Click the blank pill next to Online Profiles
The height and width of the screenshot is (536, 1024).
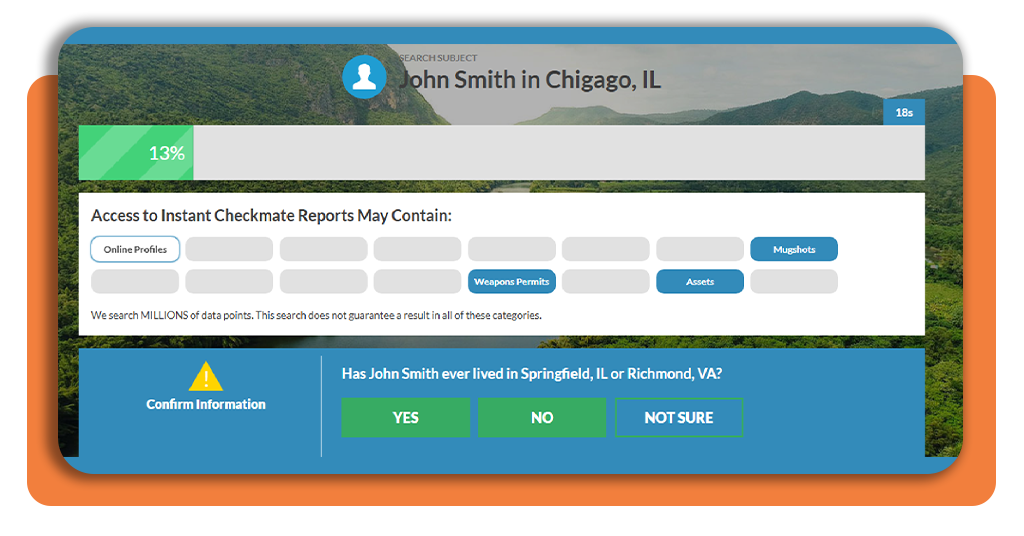coord(229,249)
